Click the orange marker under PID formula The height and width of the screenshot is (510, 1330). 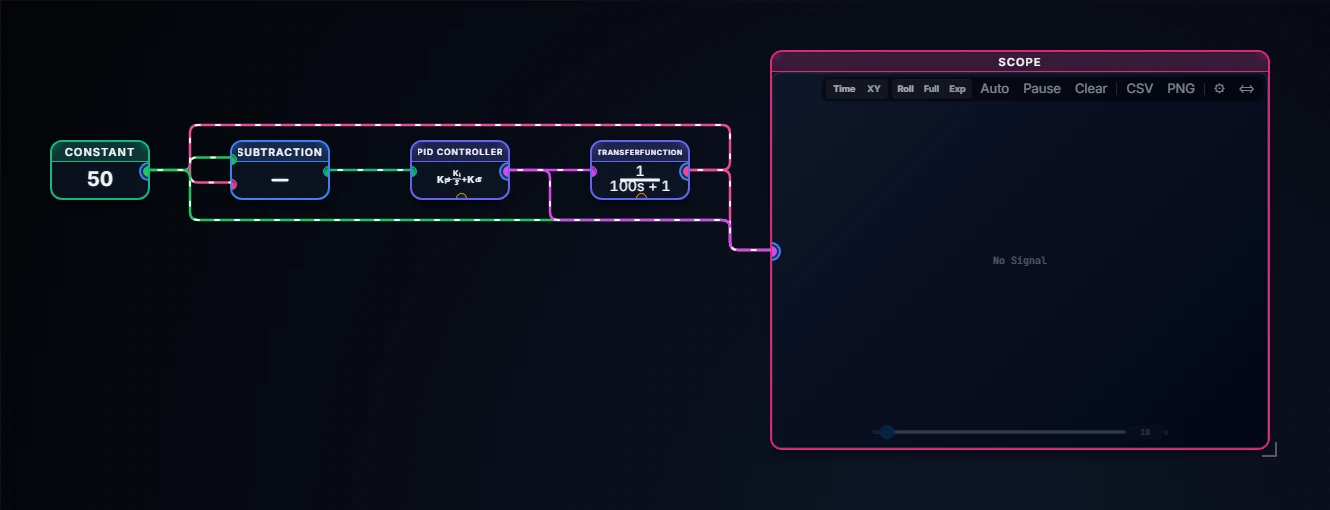[x=461, y=197]
